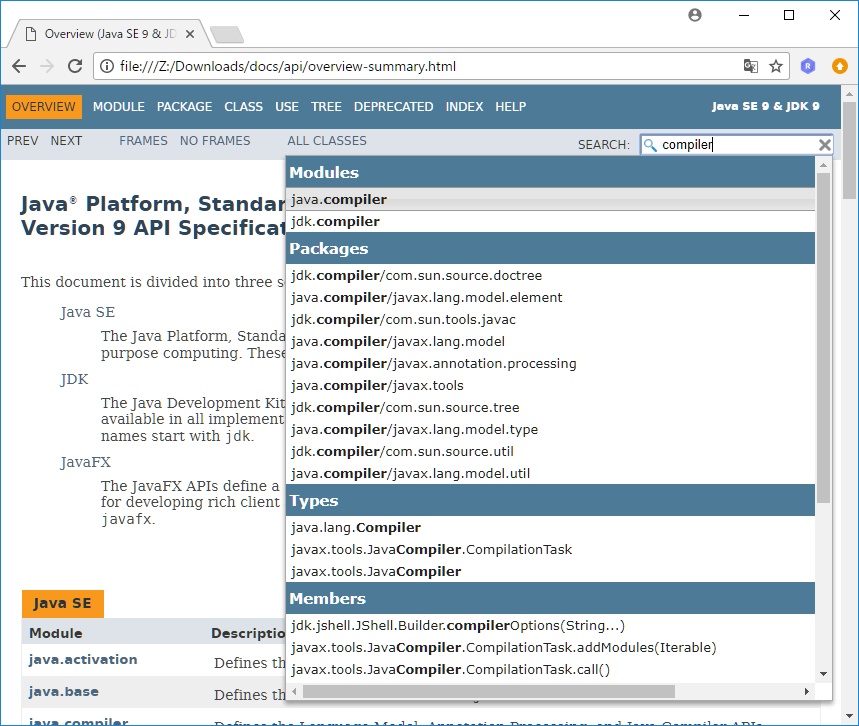Switch to FRAMES view
This screenshot has height=726, width=859.
144,141
